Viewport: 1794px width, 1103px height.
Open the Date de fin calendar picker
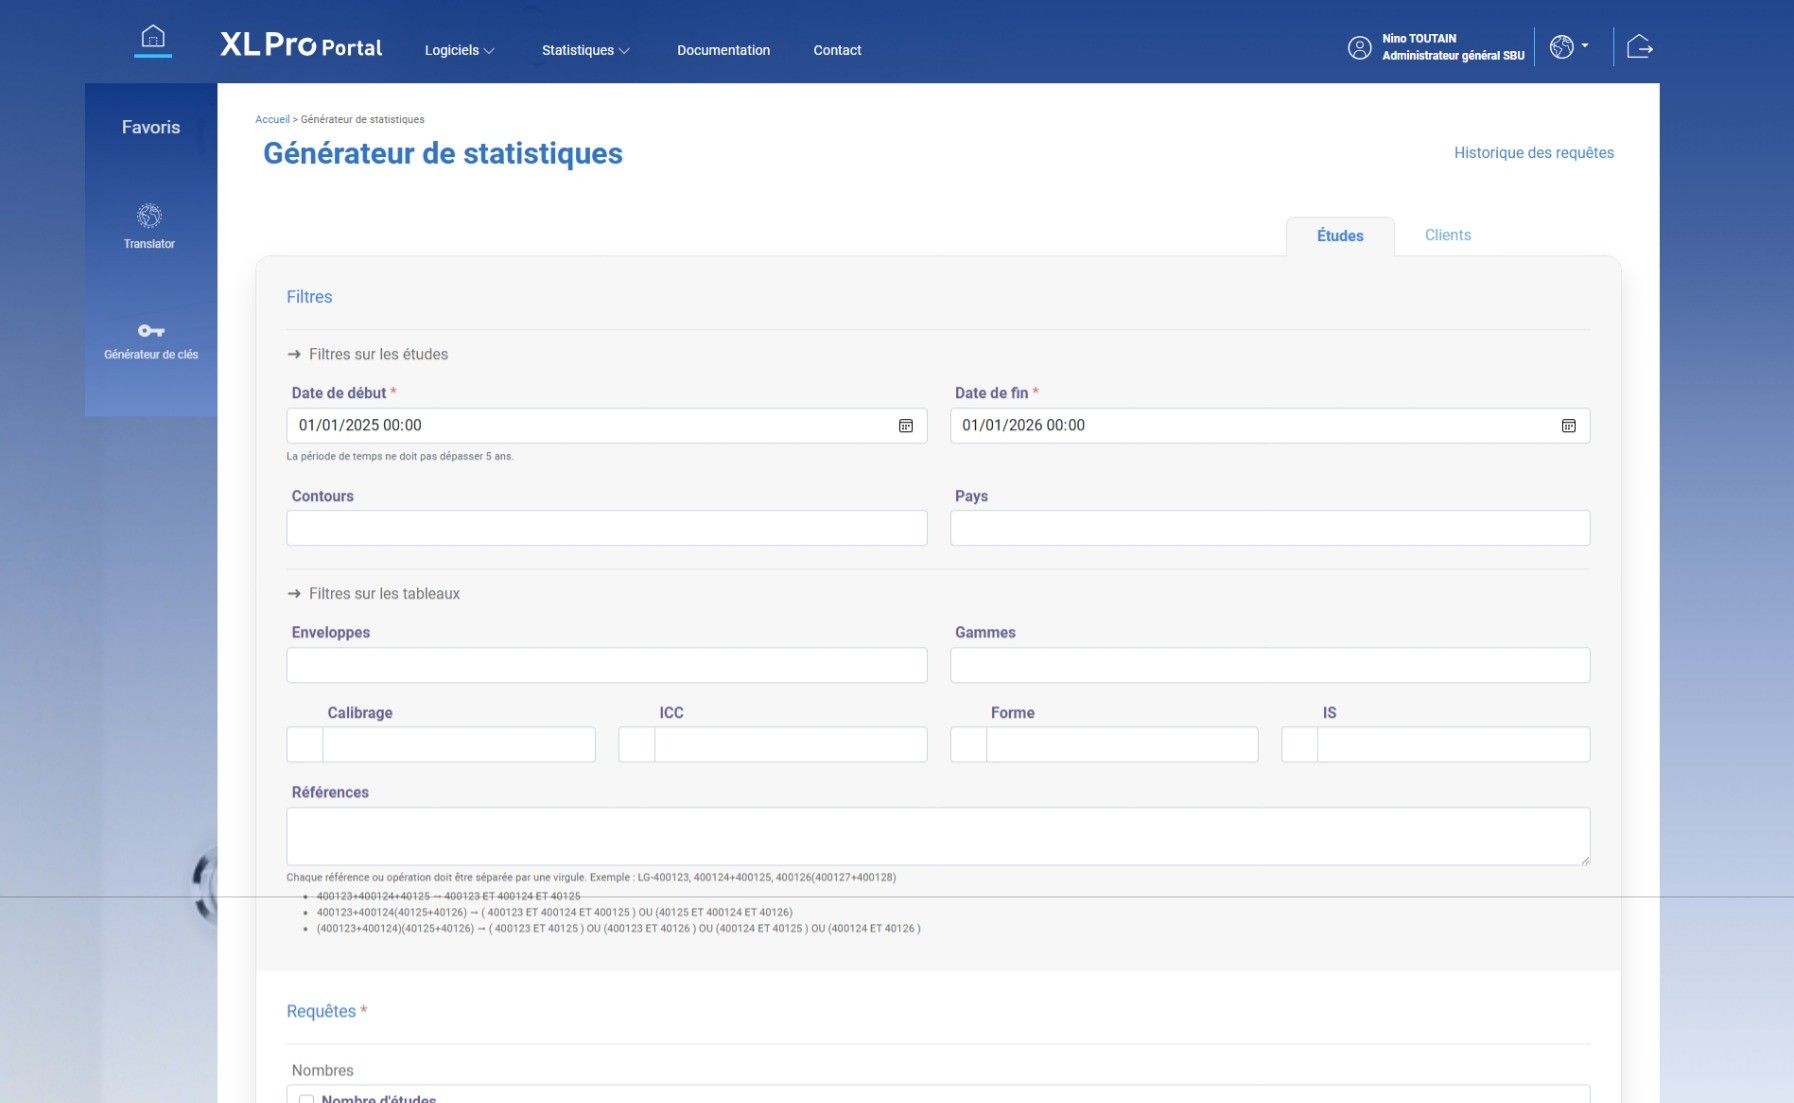1568,426
